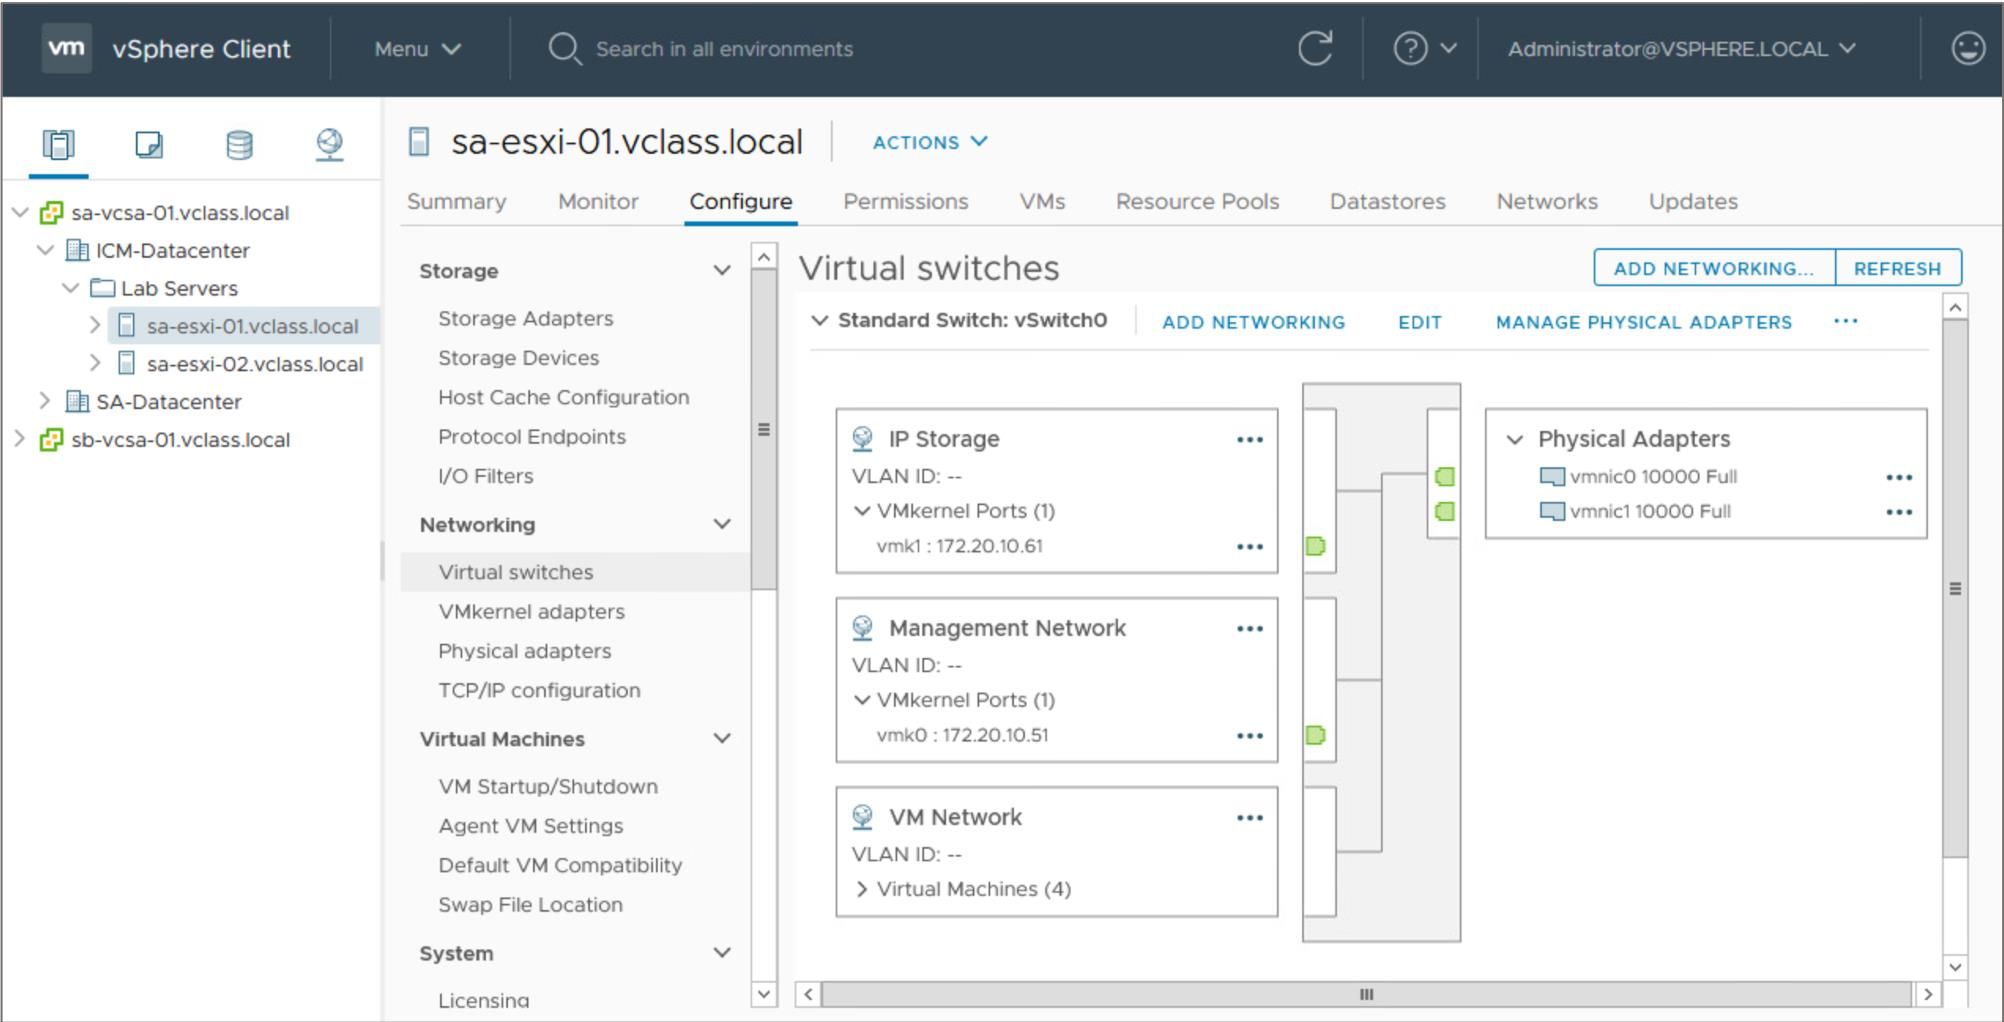Open Networking inventory view icon
This screenshot has width=2004, height=1022.
click(x=330, y=145)
